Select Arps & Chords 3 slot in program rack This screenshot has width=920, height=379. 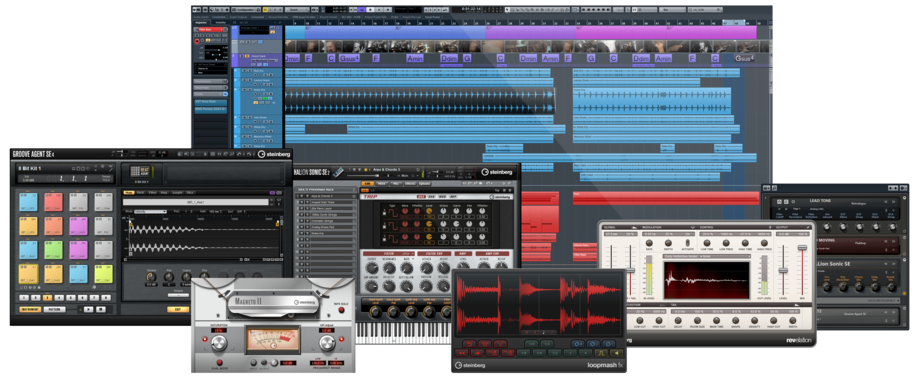(326, 195)
